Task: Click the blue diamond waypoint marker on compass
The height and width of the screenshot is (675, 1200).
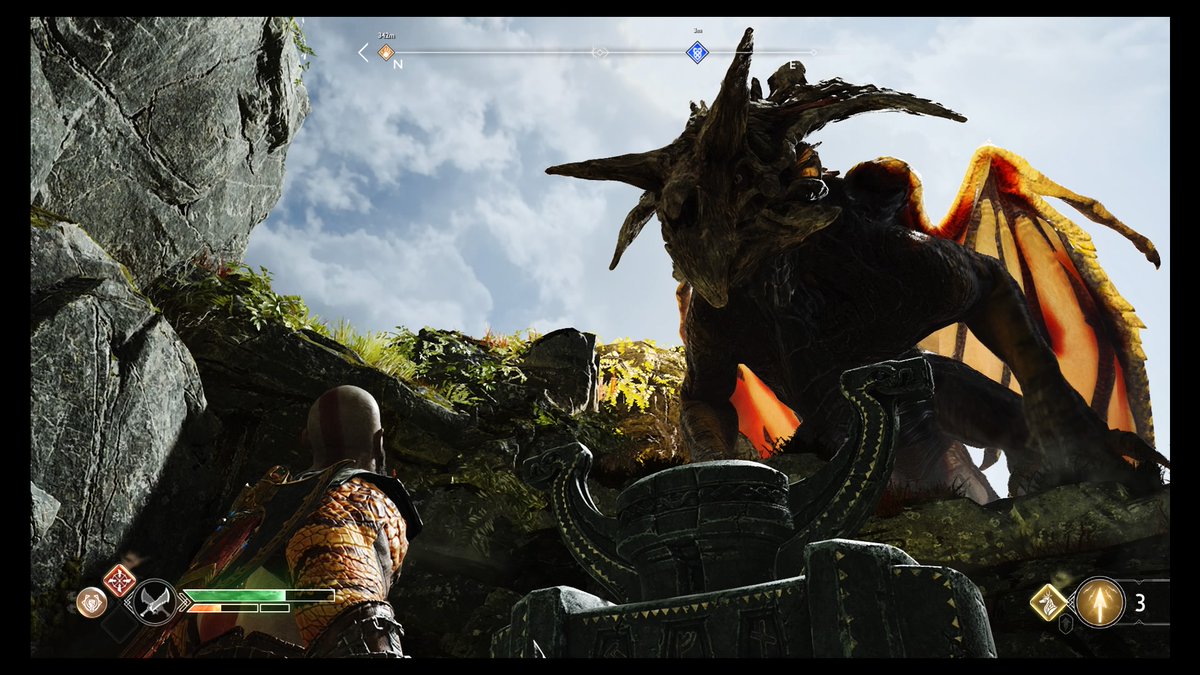Action: pos(698,52)
